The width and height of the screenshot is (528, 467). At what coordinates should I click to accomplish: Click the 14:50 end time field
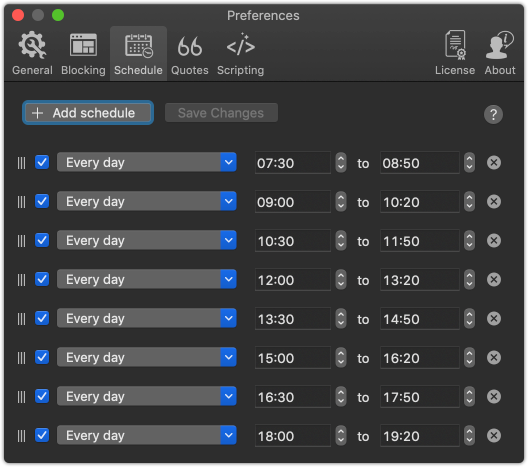(x=420, y=319)
